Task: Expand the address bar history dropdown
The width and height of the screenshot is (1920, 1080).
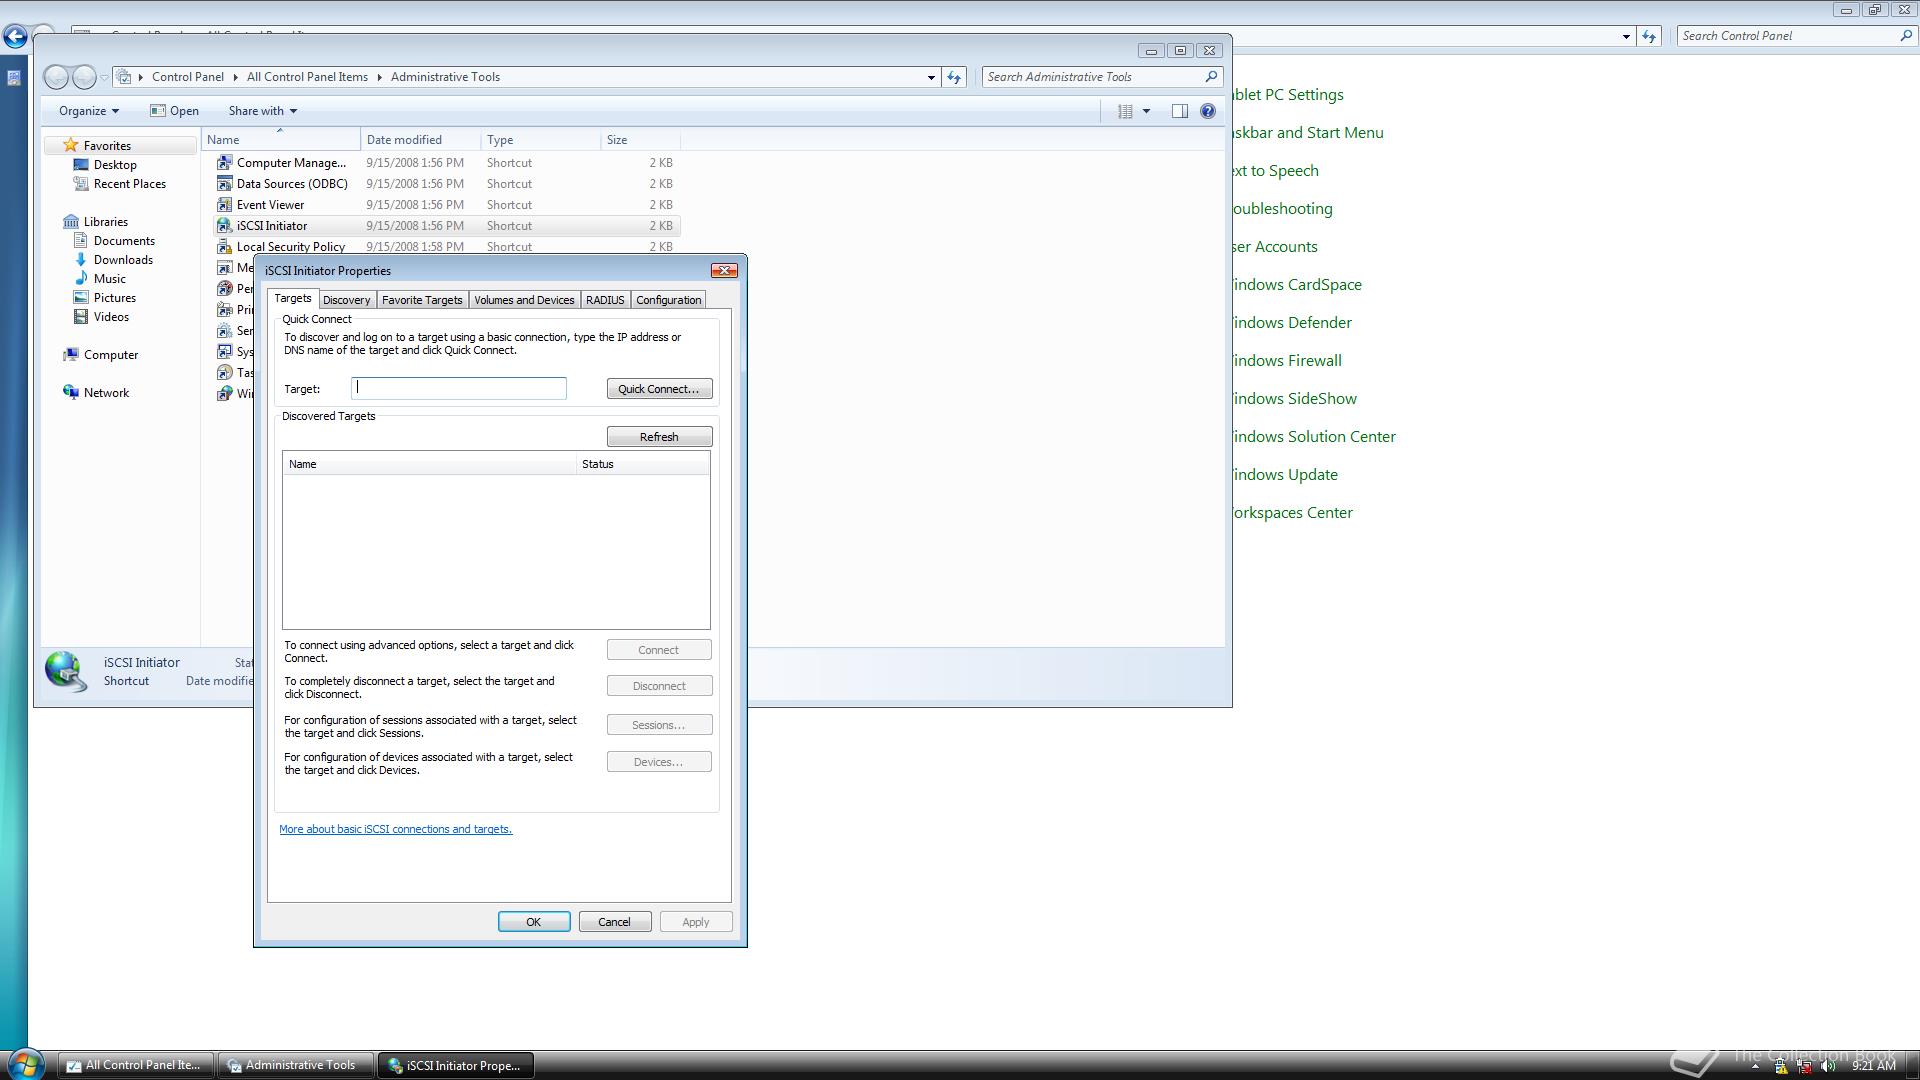Action: pos(931,77)
